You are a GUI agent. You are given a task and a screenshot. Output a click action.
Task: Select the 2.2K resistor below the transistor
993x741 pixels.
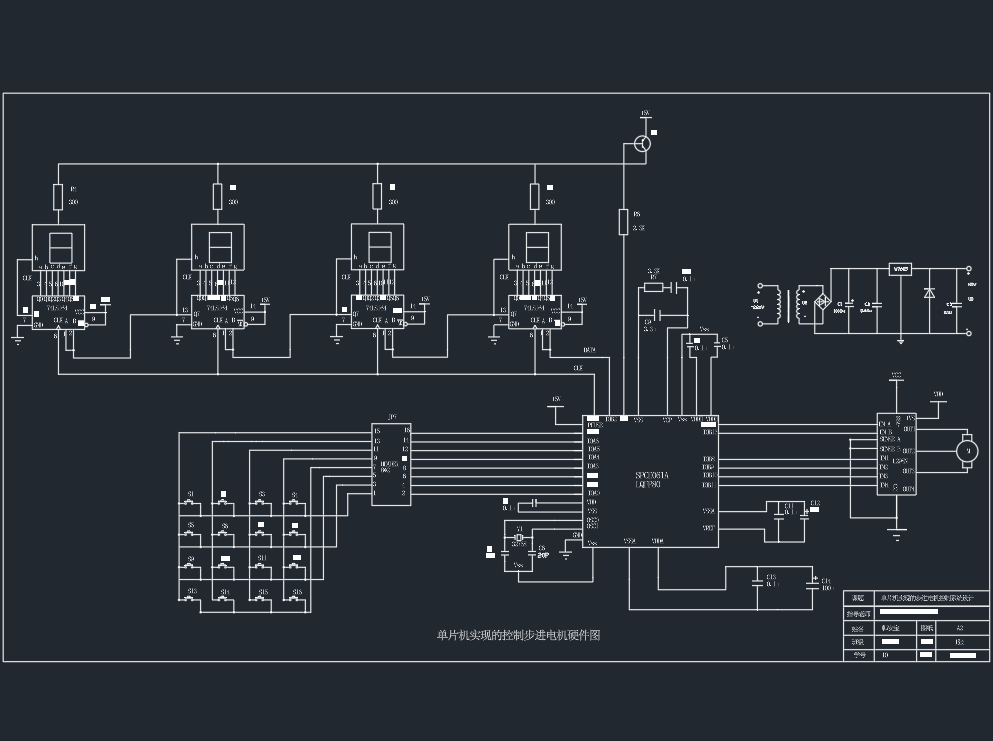tap(623, 222)
